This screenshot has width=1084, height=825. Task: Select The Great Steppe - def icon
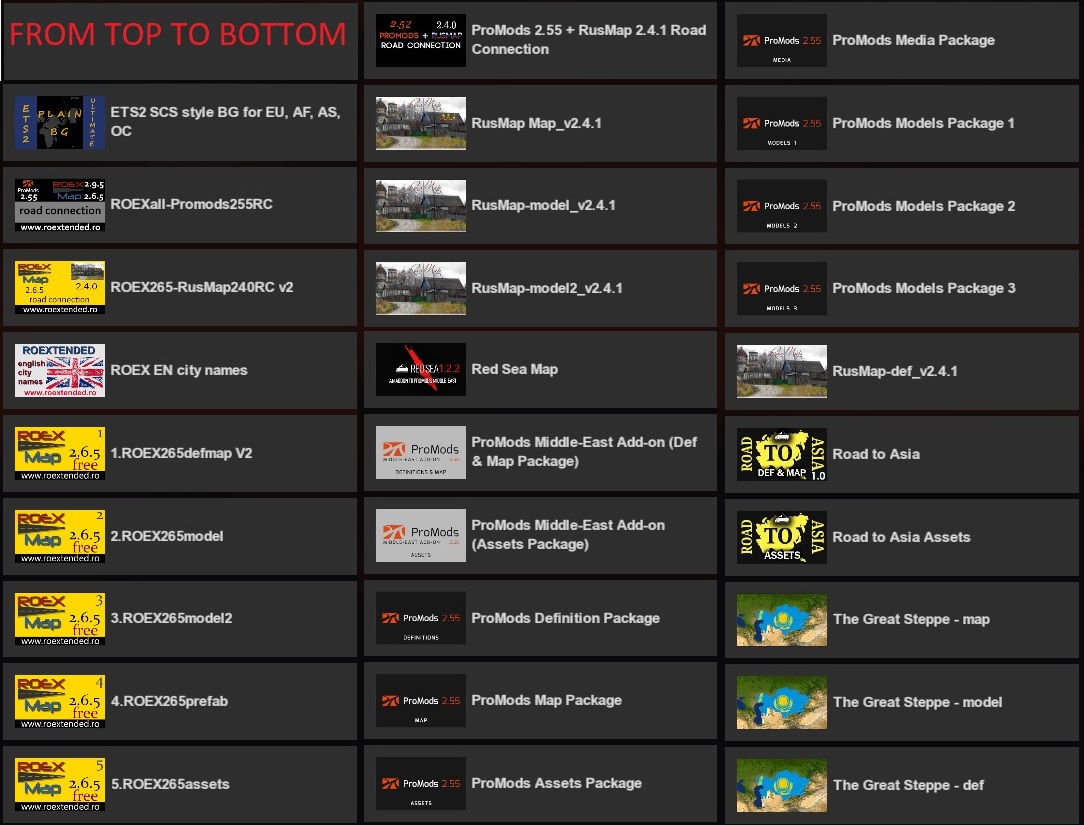point(782,785)
